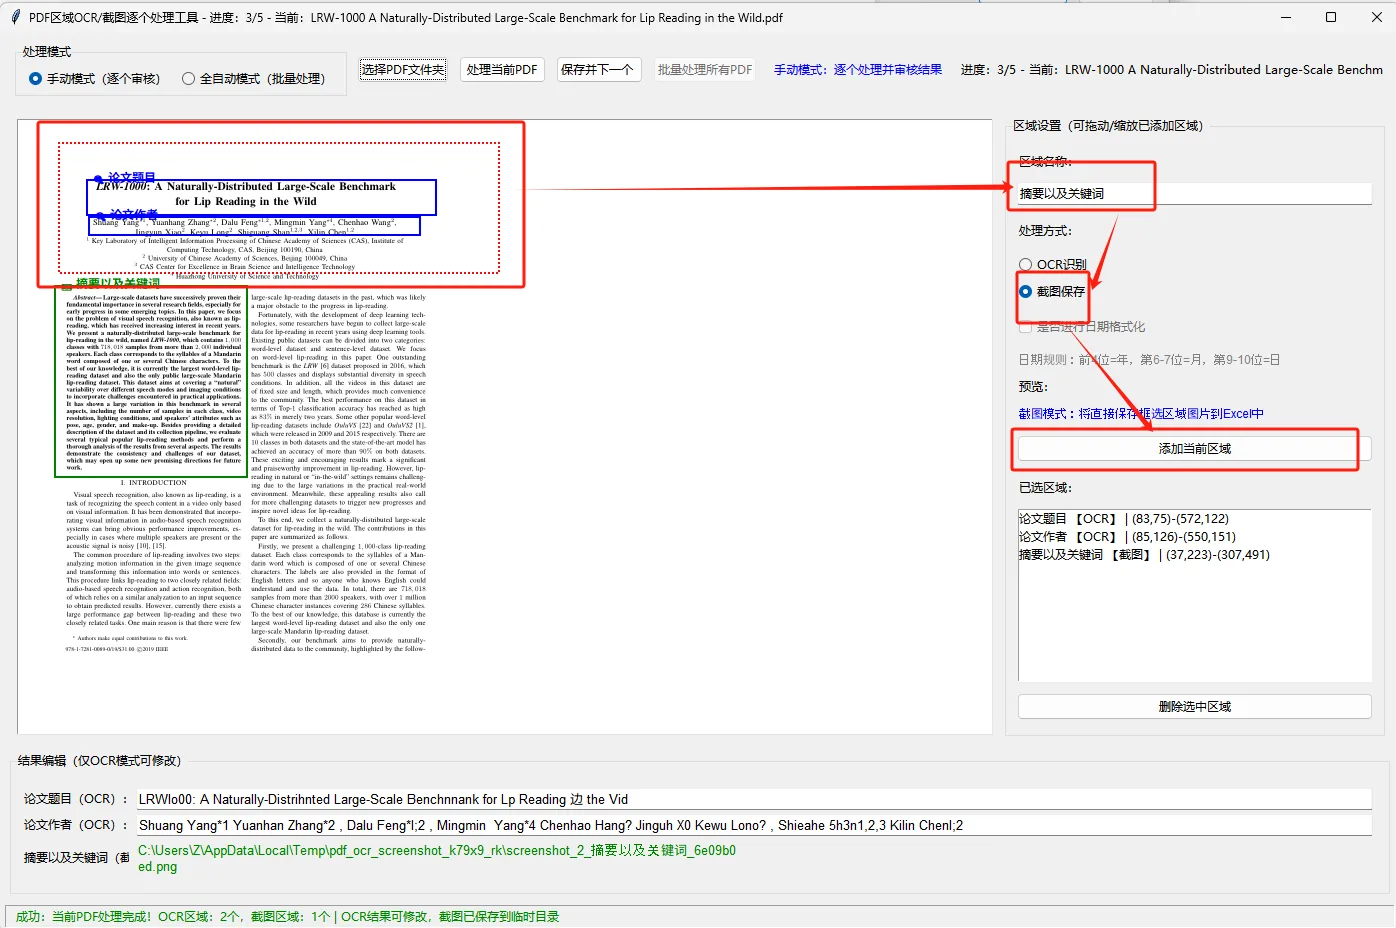The width and height of the screenshot is (1396, 928).
Task: Click the app icon in the title bar
Action: 14,17
